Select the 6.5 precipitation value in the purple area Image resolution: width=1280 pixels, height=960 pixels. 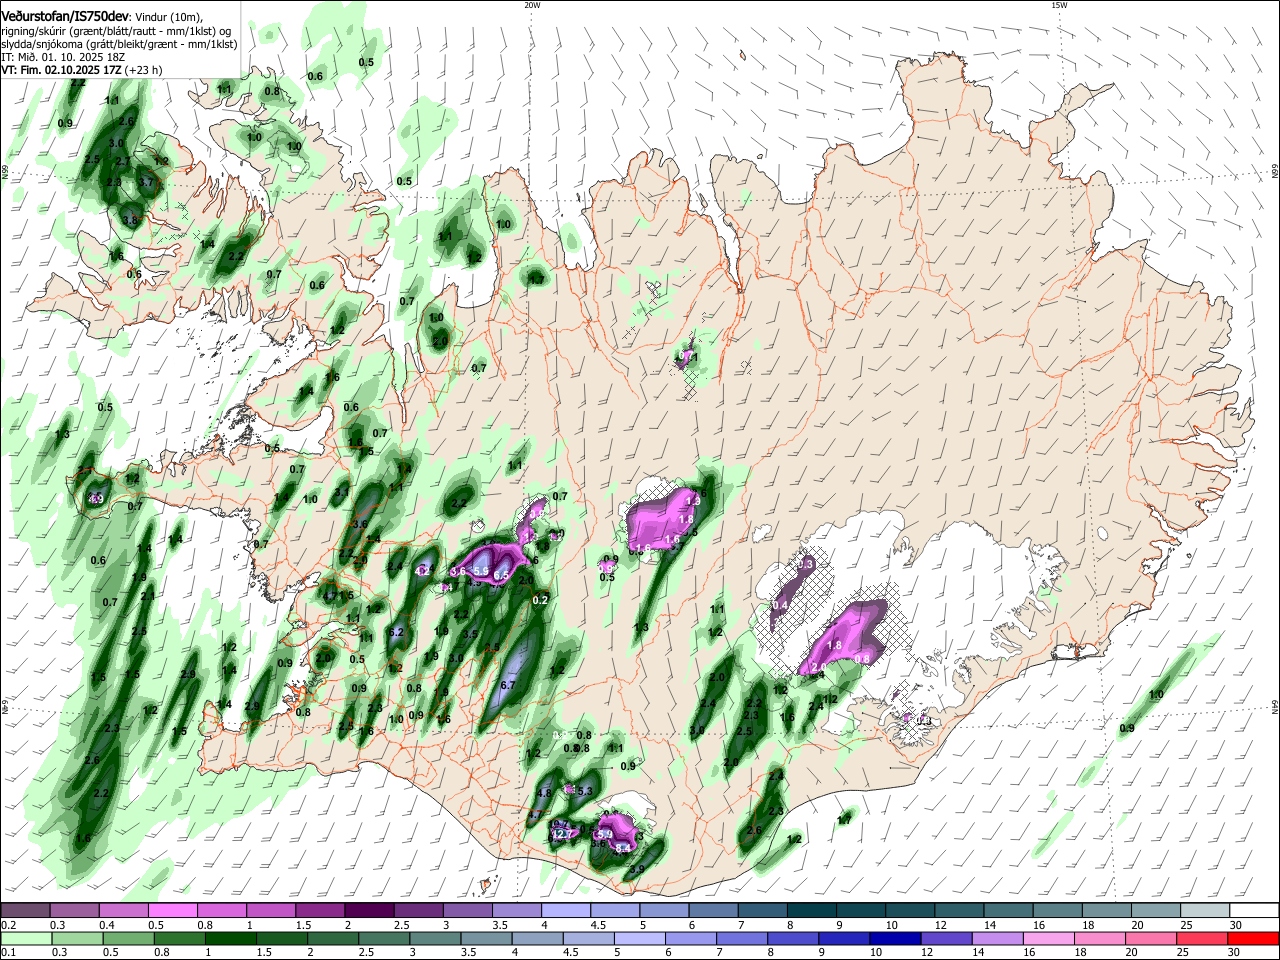(x=501, y=575)
